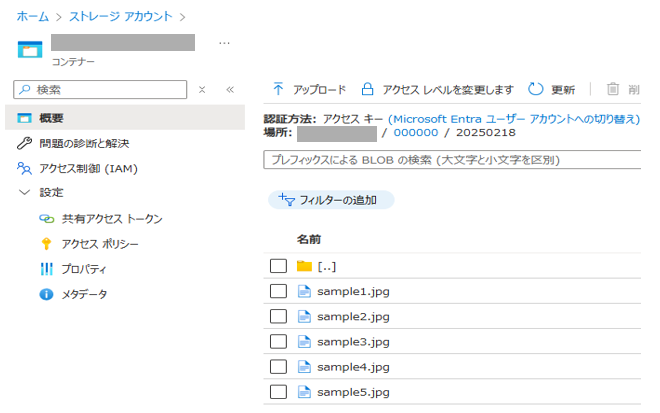Click the refresh circular arrow icon
This screenshot has height=413, width=660.
536,89
